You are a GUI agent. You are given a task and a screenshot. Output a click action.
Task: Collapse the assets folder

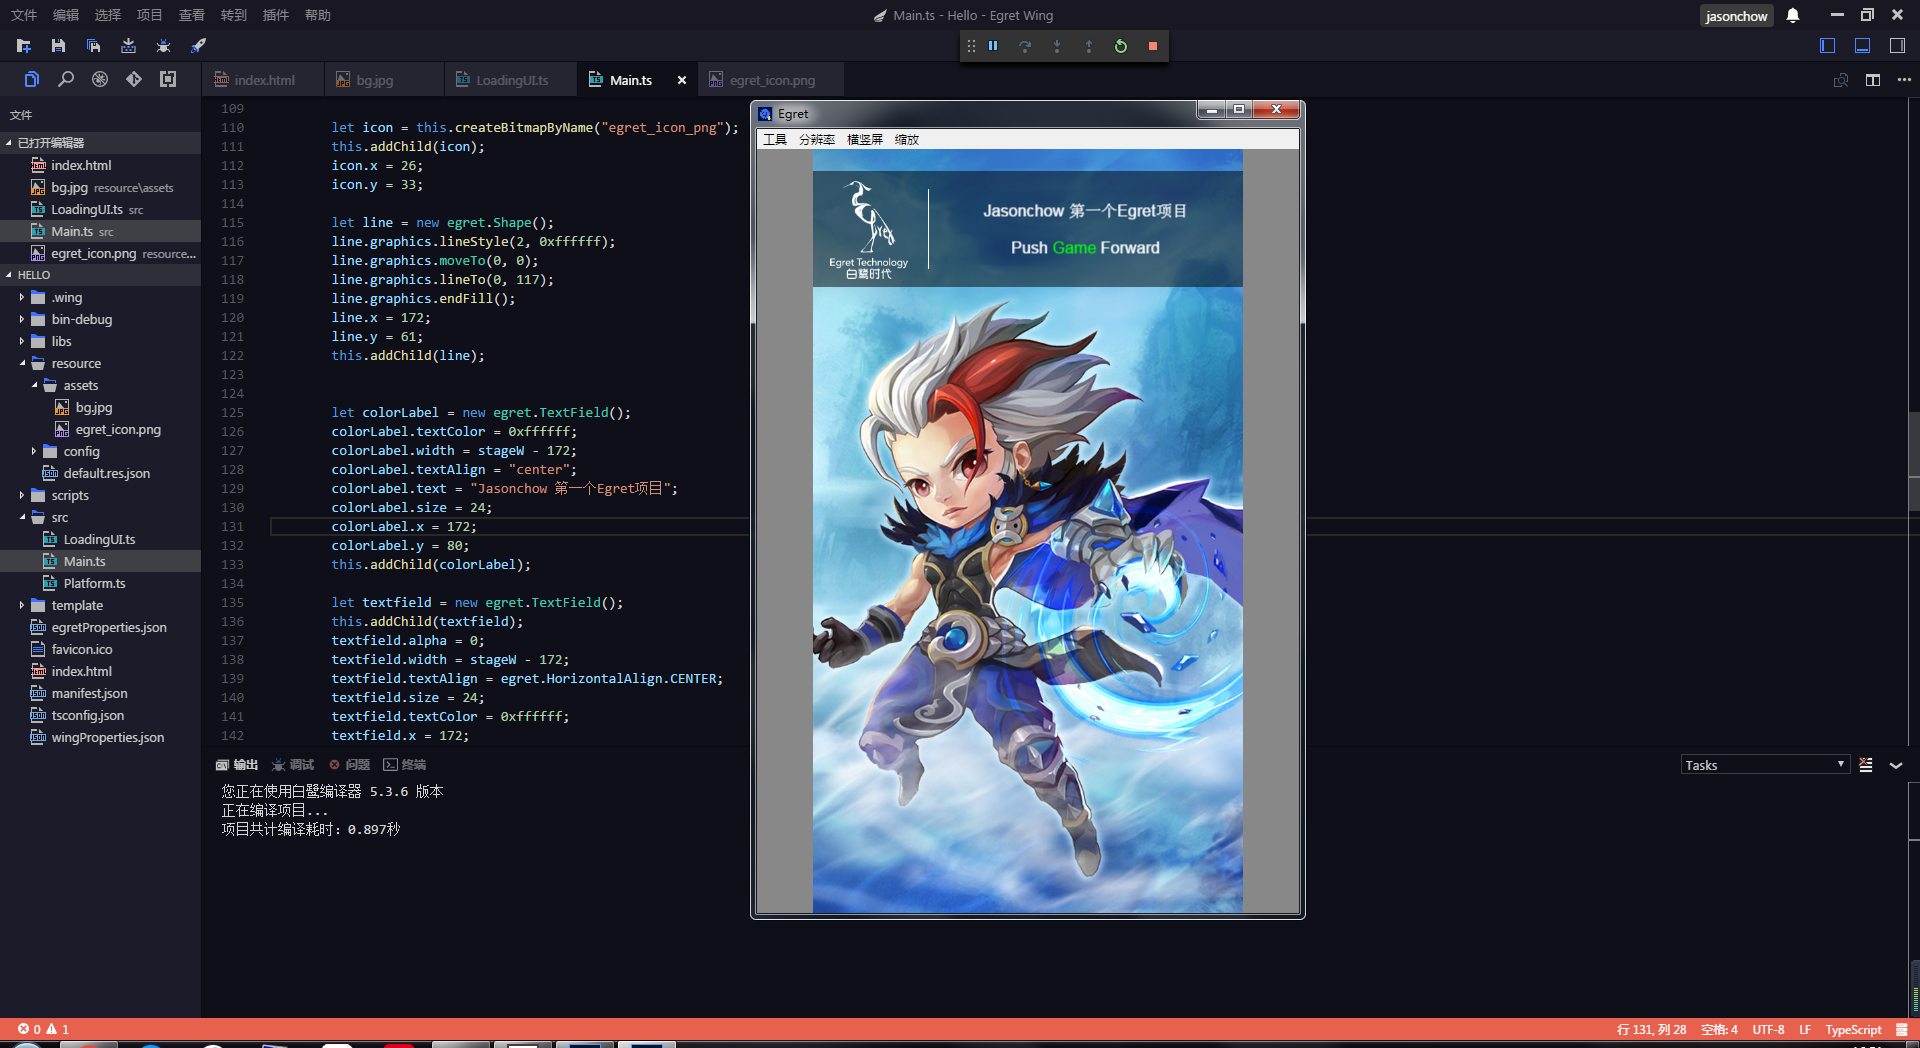click(33, 385)
